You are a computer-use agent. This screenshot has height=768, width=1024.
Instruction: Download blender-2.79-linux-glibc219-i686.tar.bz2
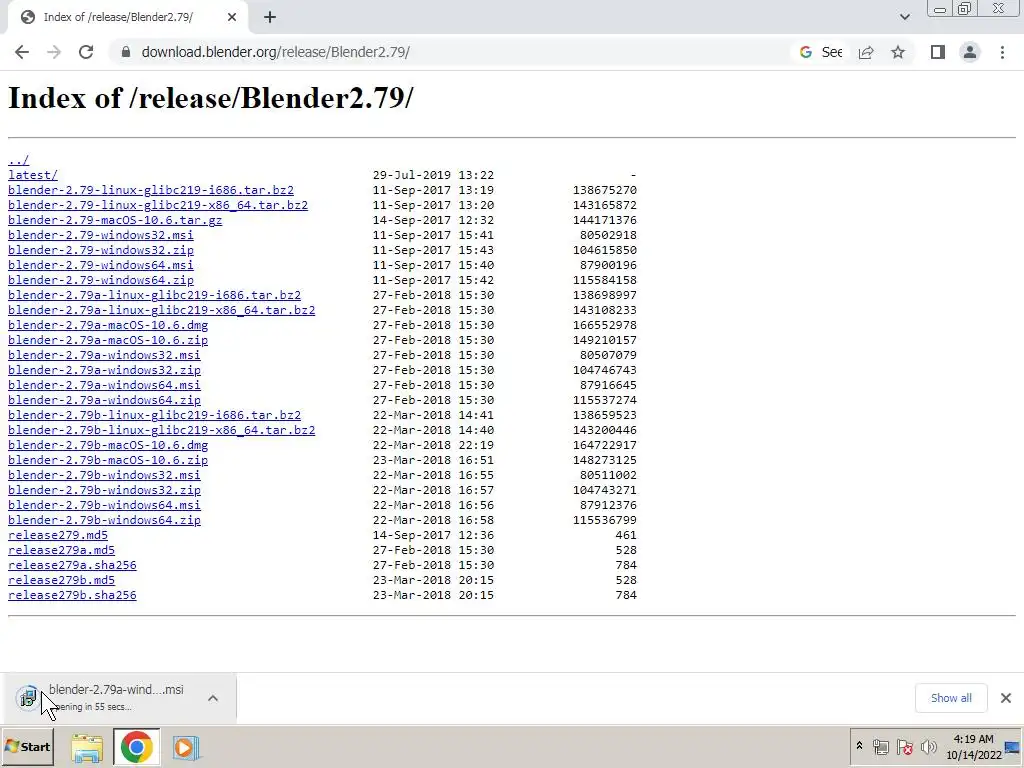coord(151,190)
